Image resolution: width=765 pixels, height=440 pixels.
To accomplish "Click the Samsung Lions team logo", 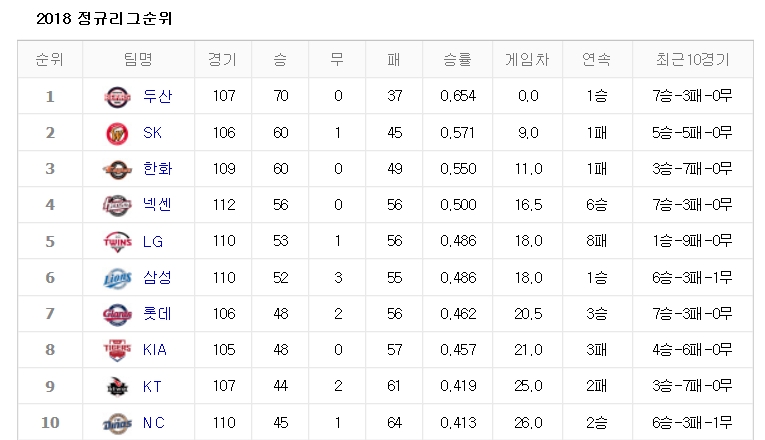I will pyautogui.click(x=117, y=278).
